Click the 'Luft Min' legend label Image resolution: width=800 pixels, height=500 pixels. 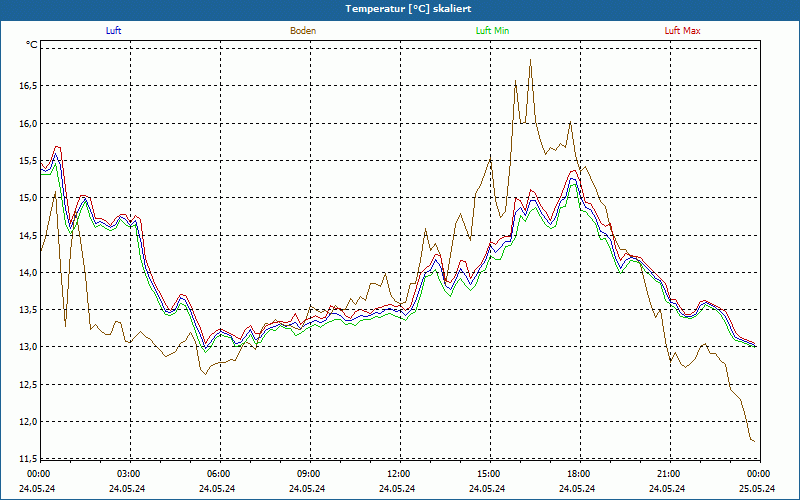coord(492,31)
